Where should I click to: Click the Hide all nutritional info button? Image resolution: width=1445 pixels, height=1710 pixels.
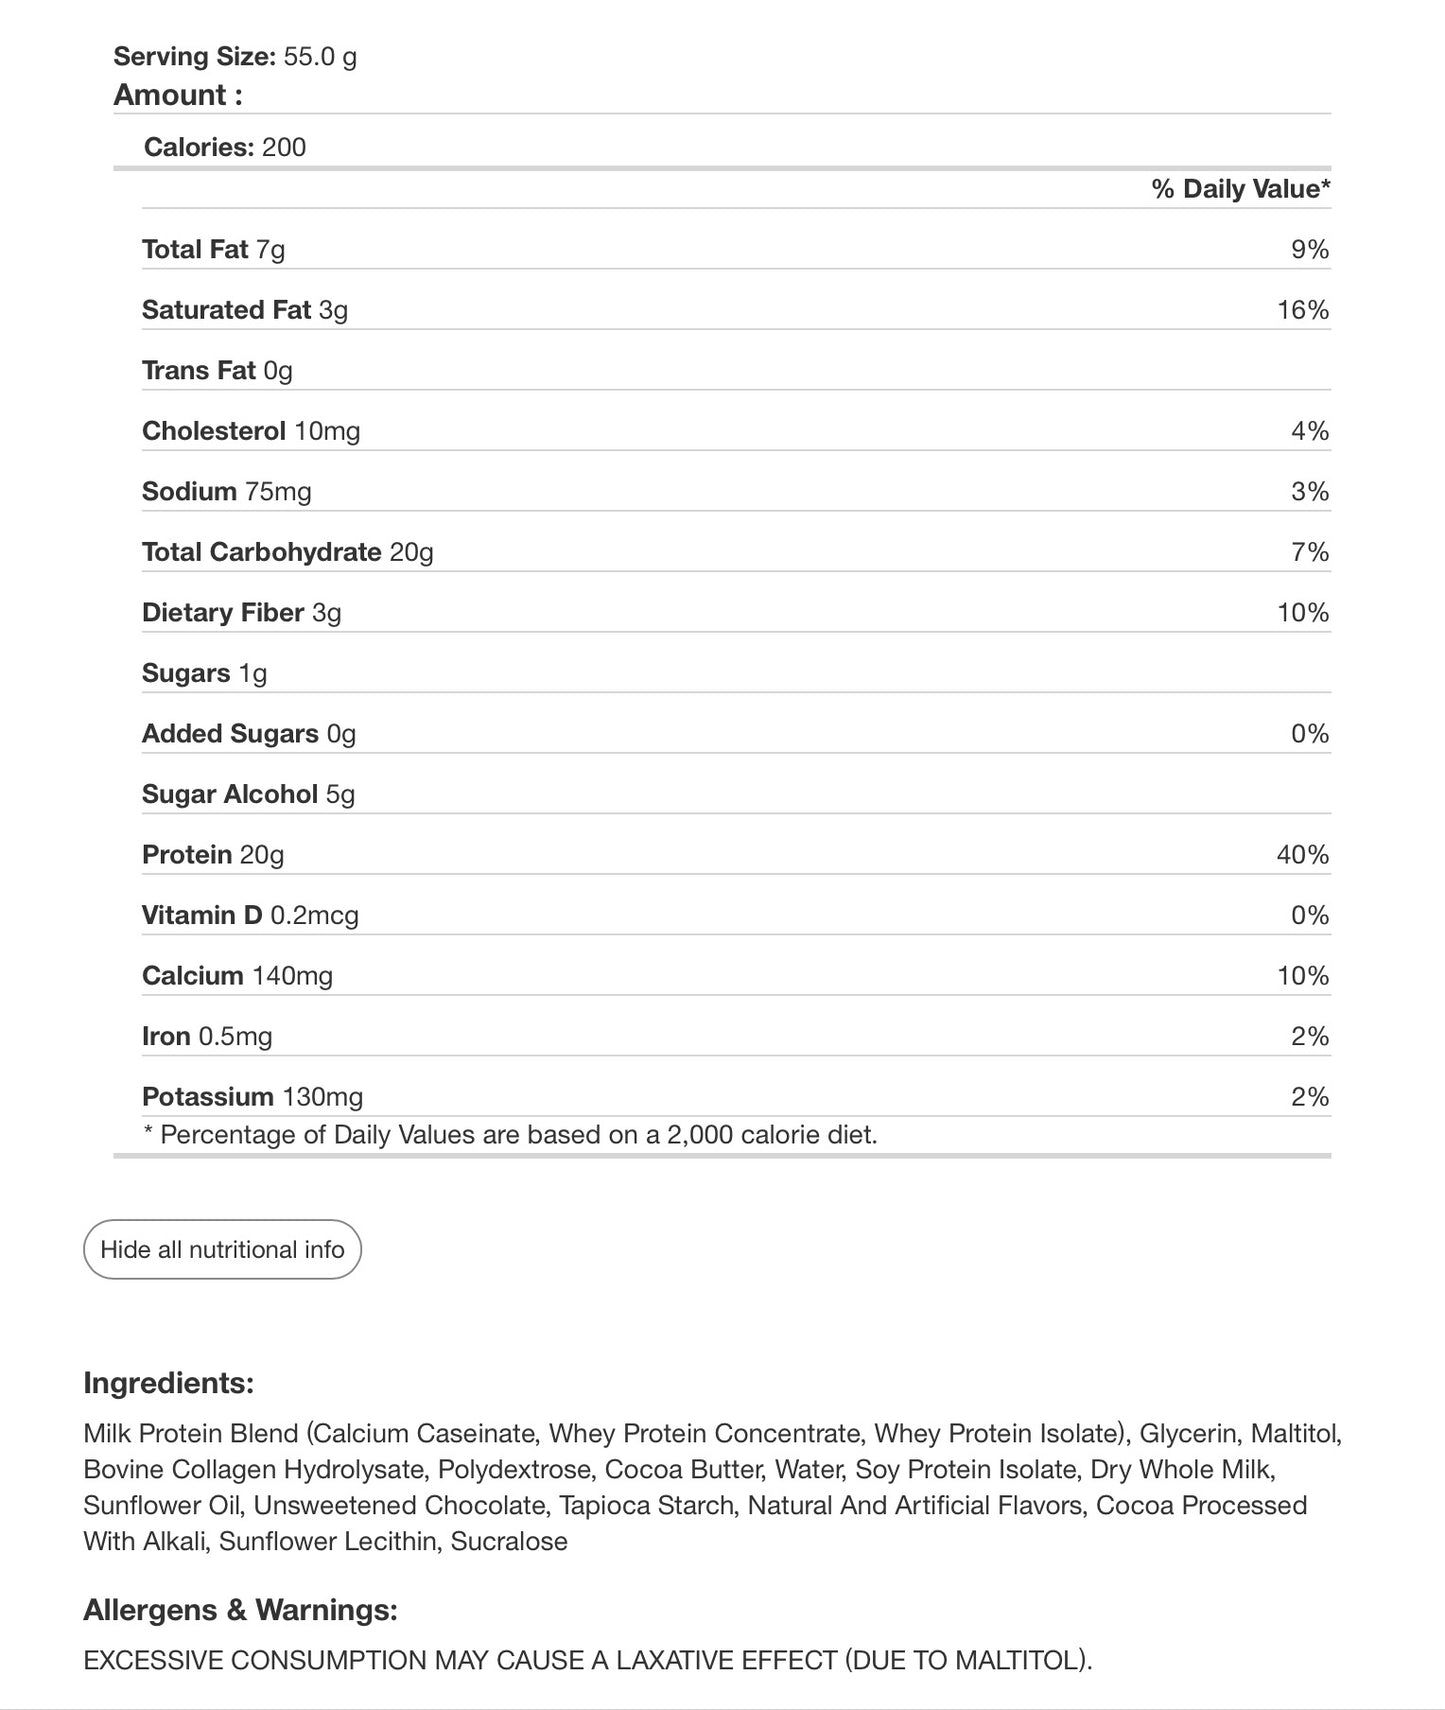point(222,1249)
